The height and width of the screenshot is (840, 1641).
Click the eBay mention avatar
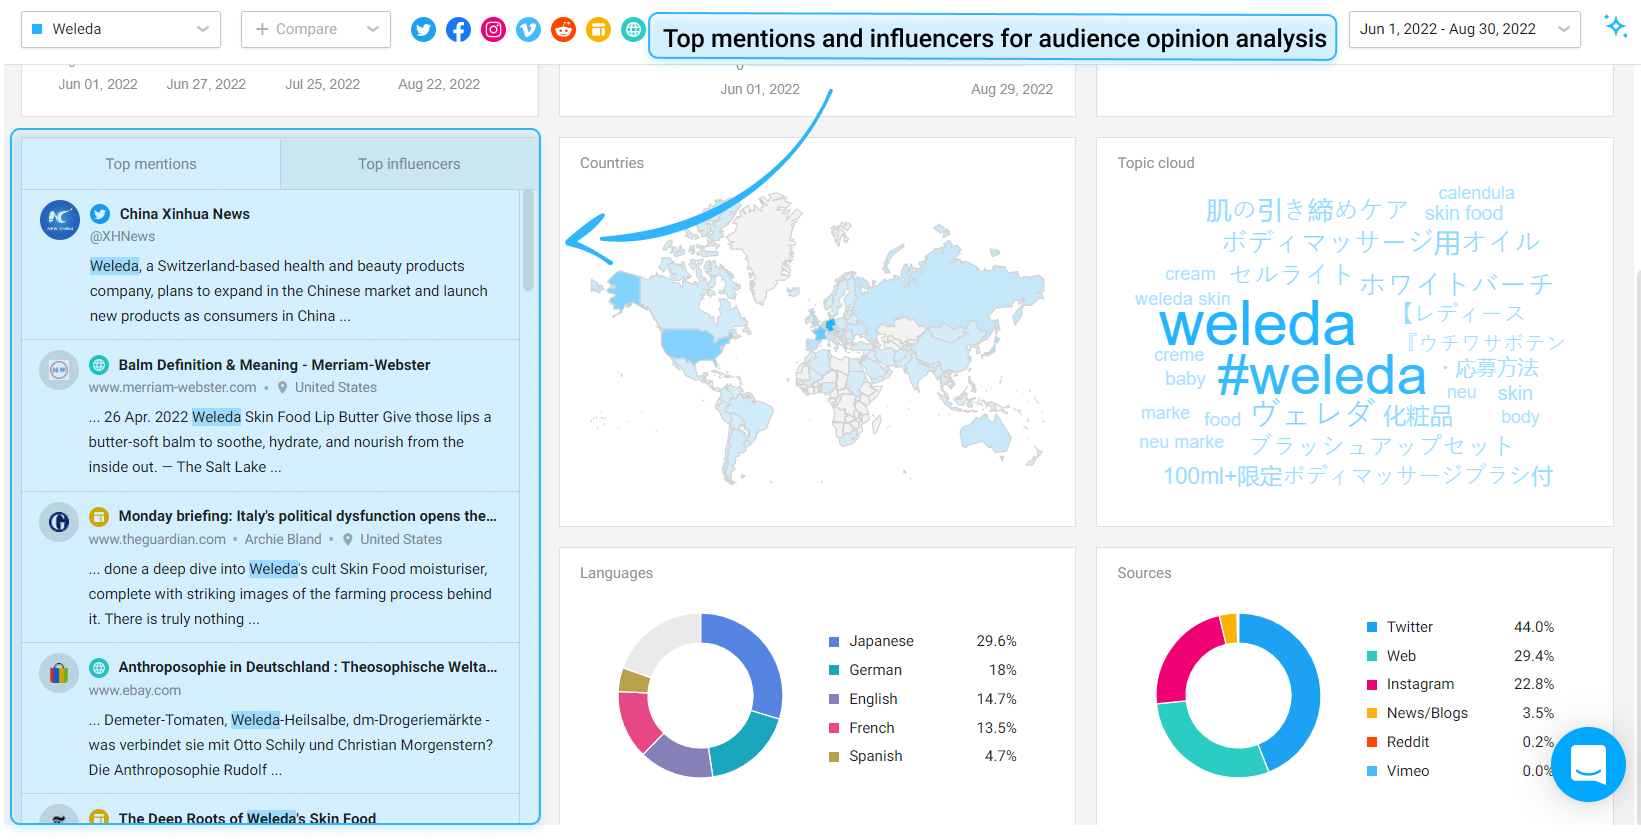click(59, 673)
